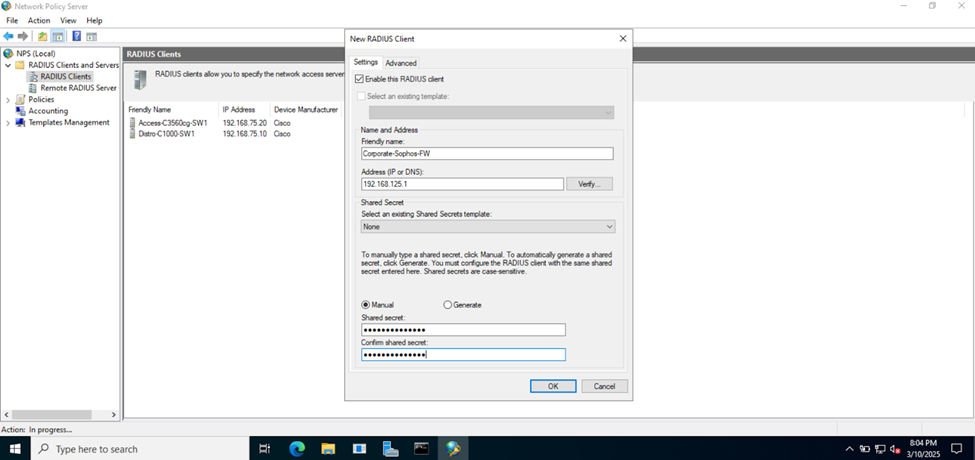Select the Manual shared secret option
This screenshot has height=460, width=975.
(366, 305)
